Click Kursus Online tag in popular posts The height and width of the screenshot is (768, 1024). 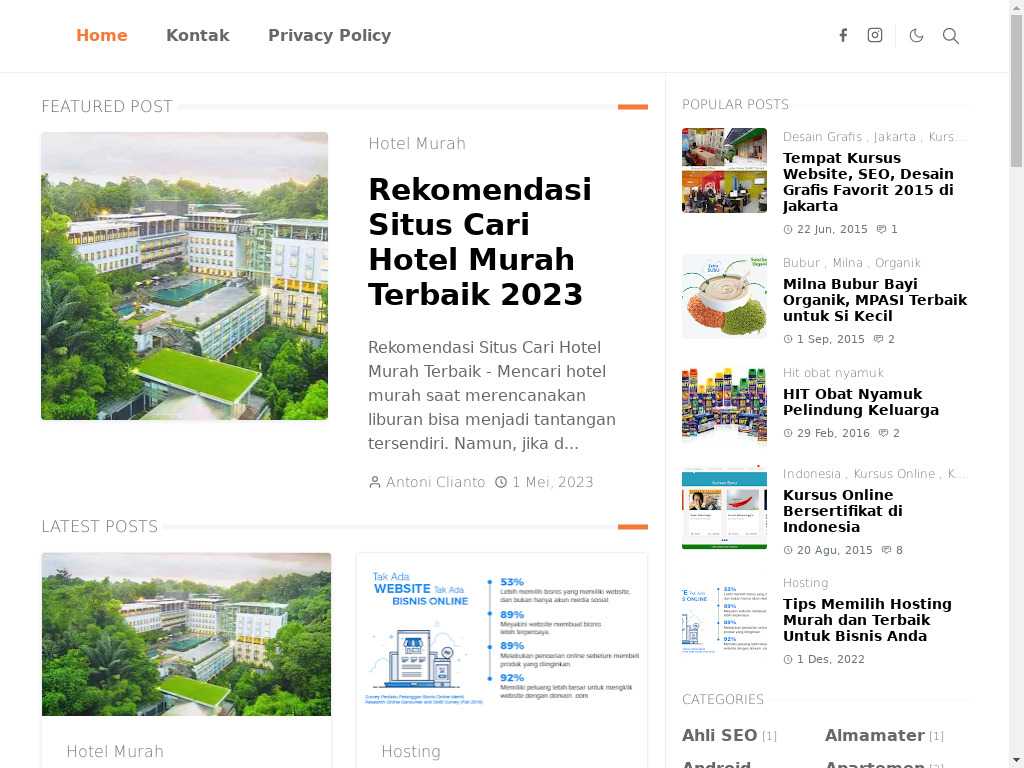pyautogui.click(x=894, y=473)
